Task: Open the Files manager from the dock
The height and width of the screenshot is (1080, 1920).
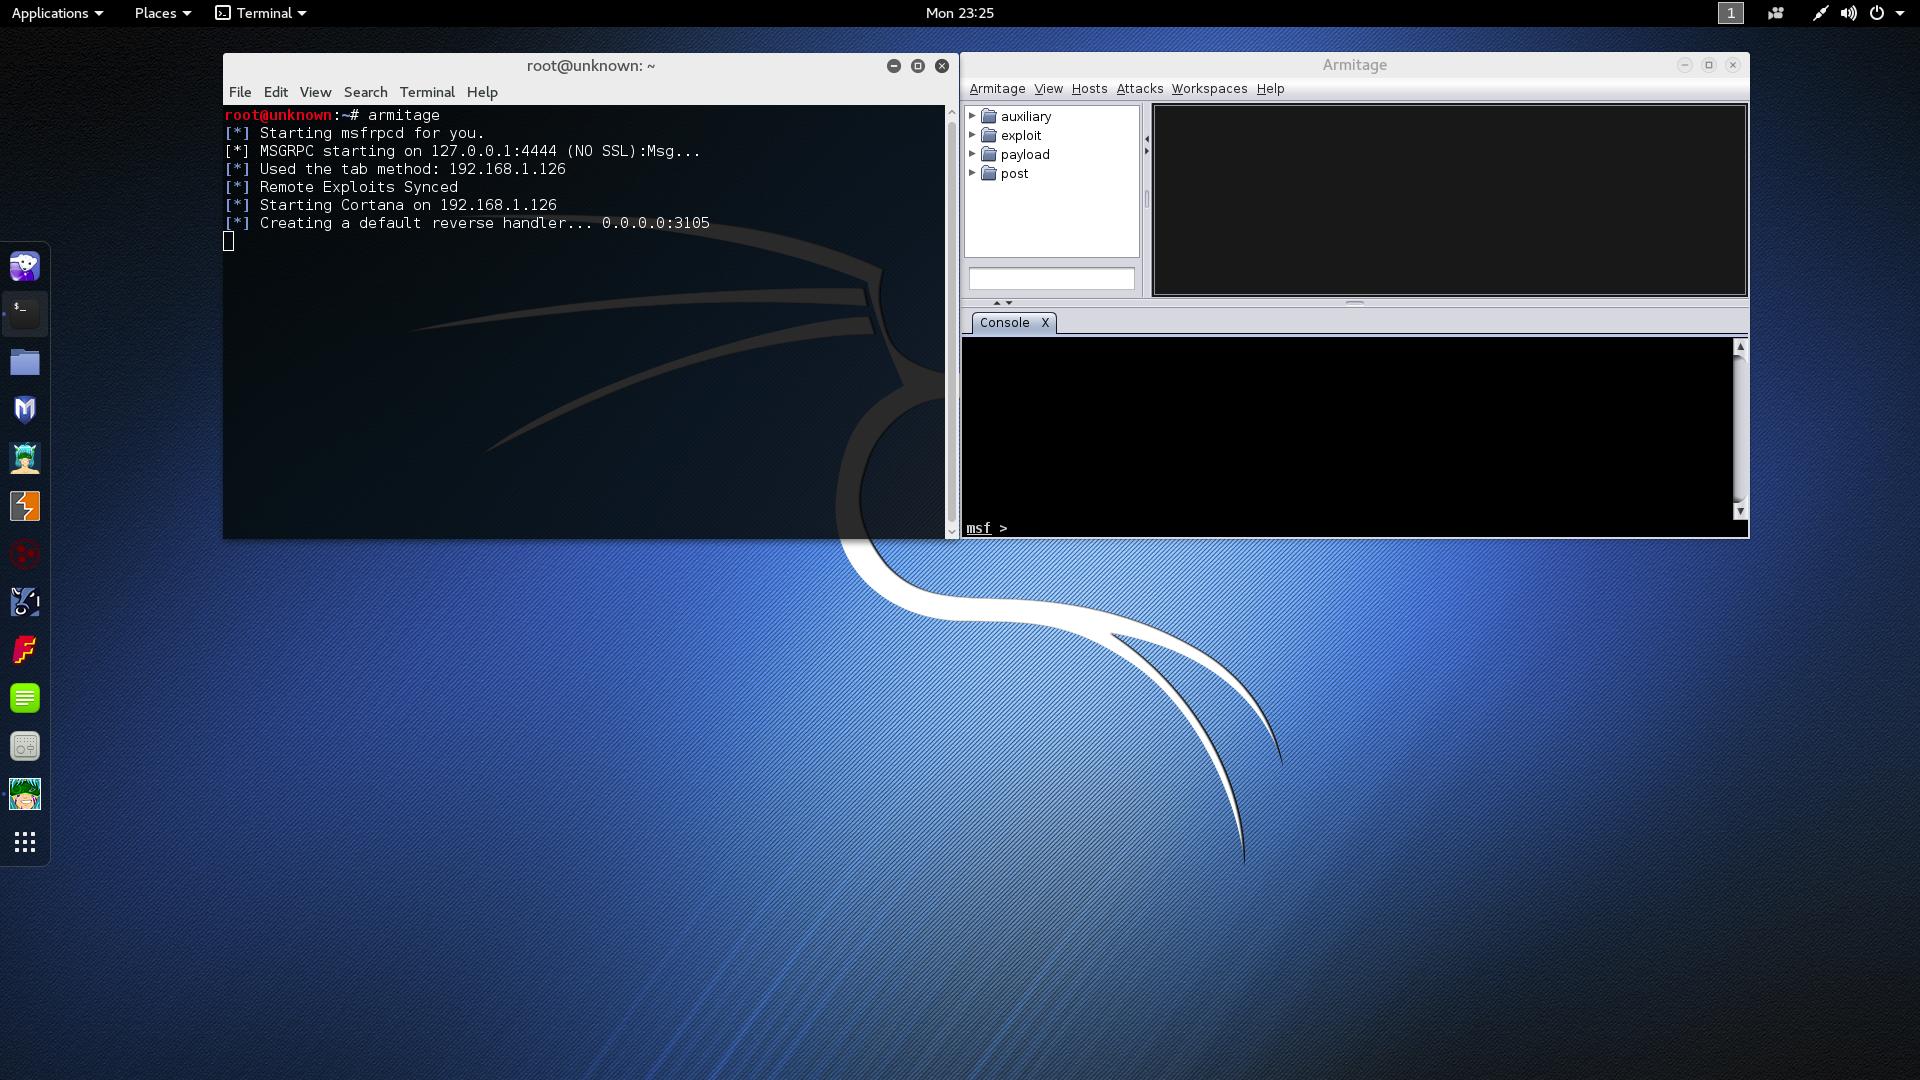Action: pyautogui.click(x=25, y=362)
